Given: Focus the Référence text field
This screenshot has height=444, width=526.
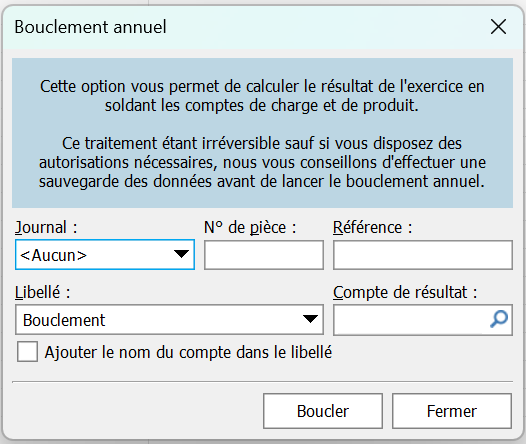Looking at the screenshot, I should [423, 255].
